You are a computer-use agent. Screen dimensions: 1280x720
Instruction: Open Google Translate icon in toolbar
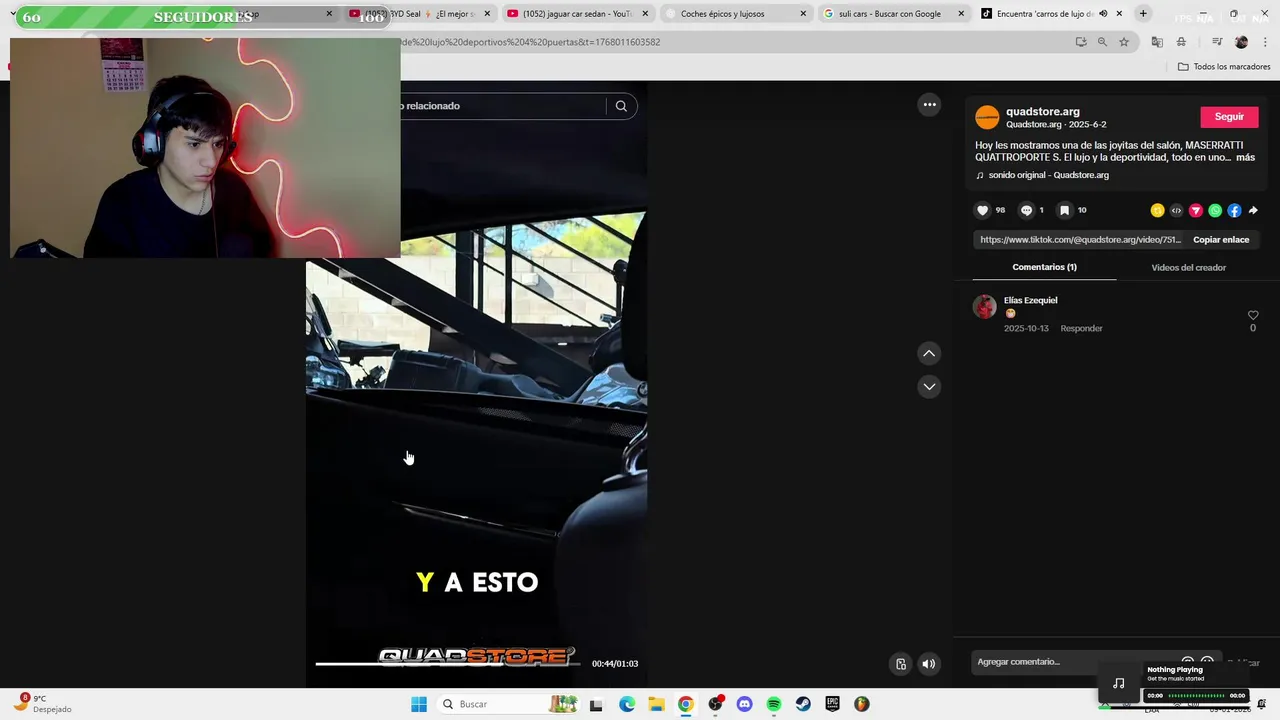(x=1157, y=42)
